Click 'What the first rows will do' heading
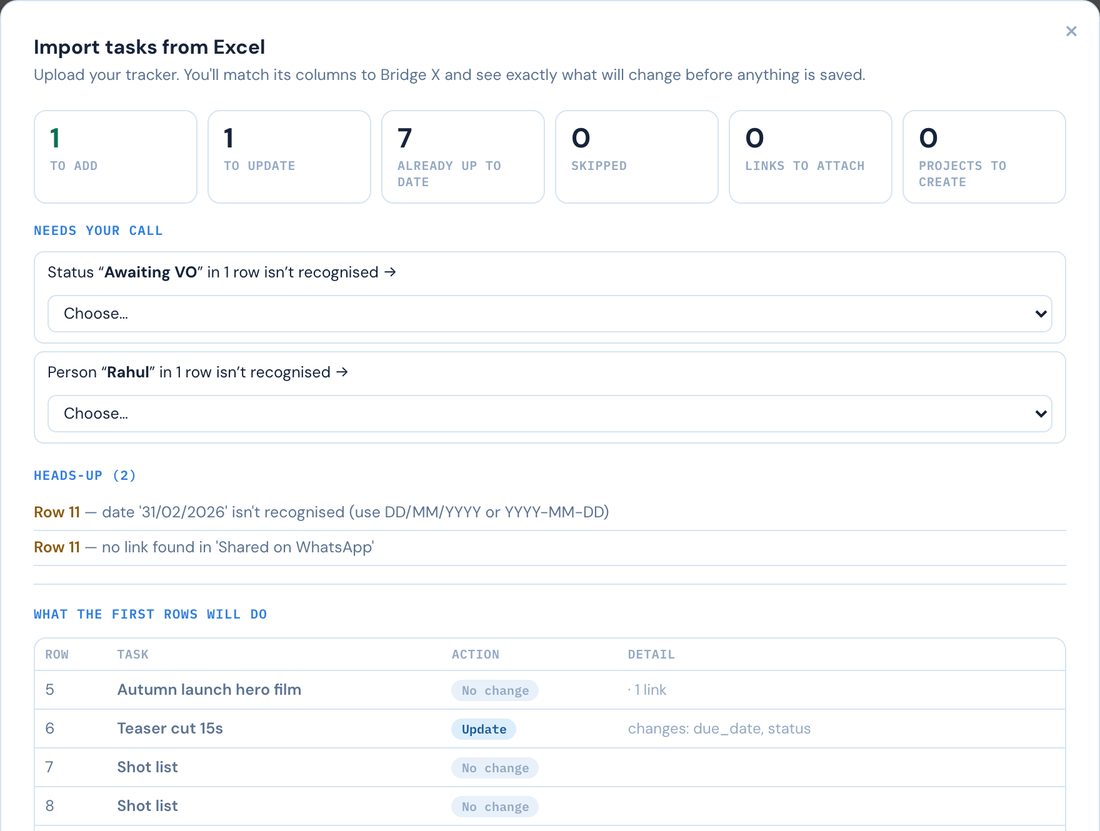This screenshot has width=1100, height=831. [x=150, y=614]
